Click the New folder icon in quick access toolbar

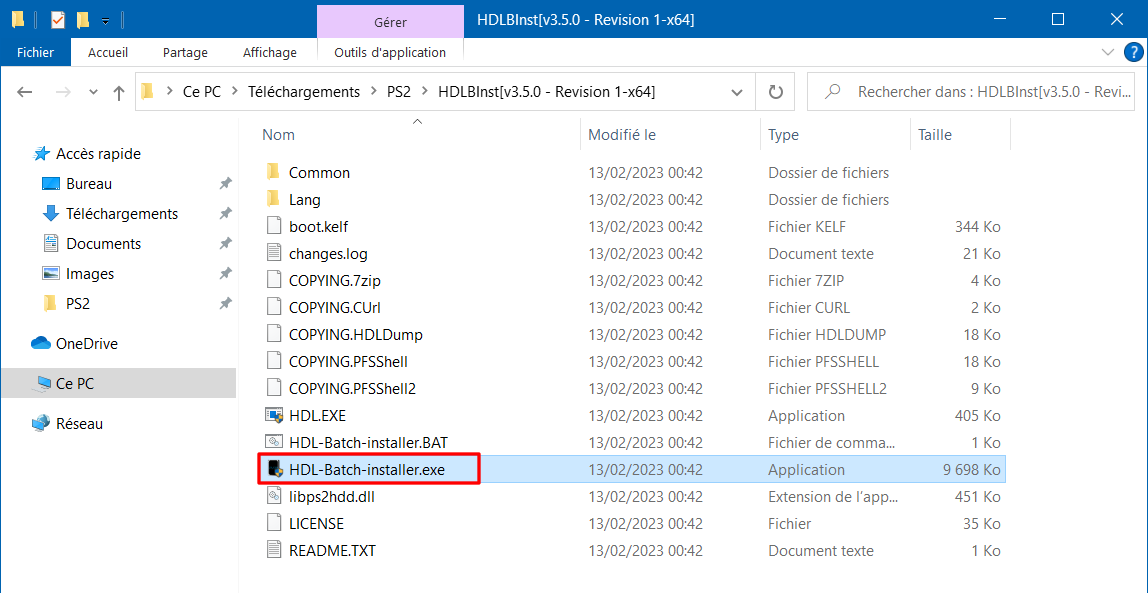(83, 20)
